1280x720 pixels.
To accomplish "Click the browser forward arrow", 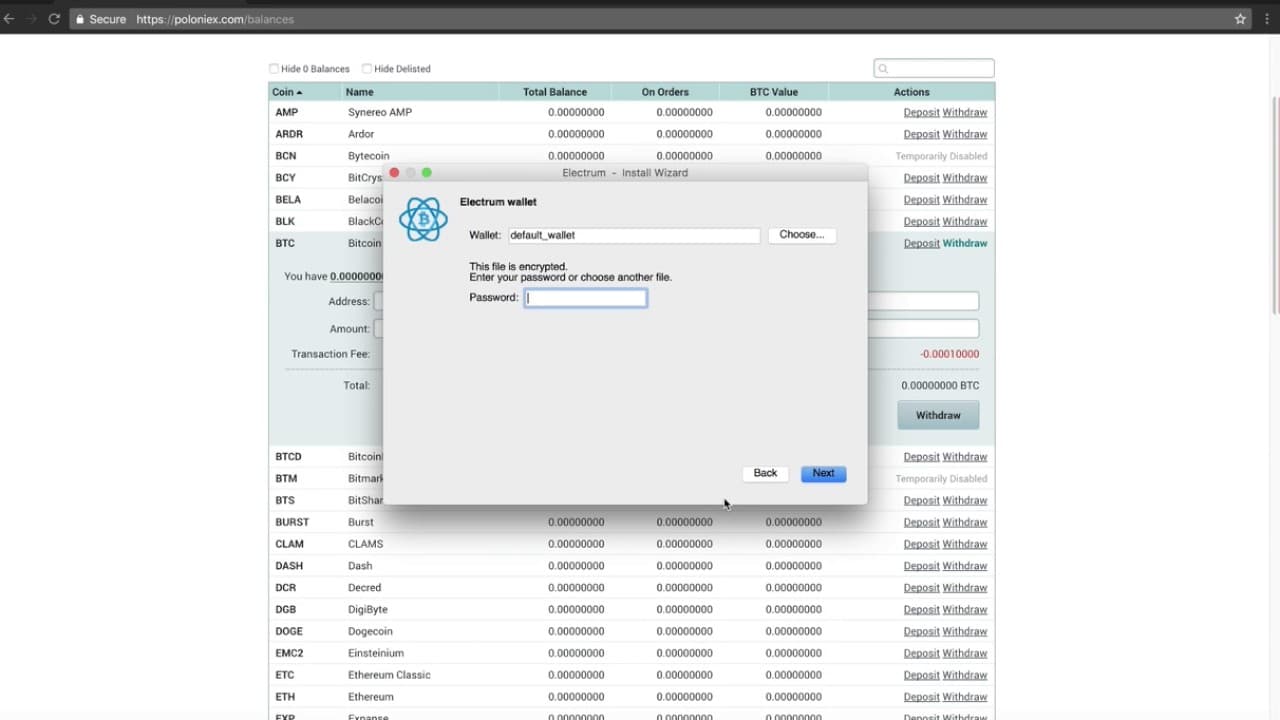I will click(x=31, y=19).
